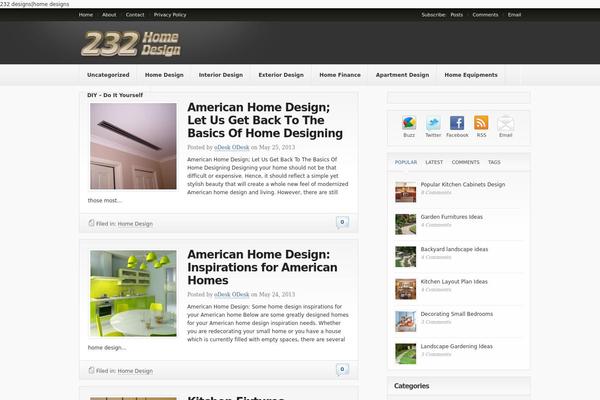The image size is (600, 400).
Task: Click Landscape Gardening Ideas thumbnail
Action: (x=406, y=353)
